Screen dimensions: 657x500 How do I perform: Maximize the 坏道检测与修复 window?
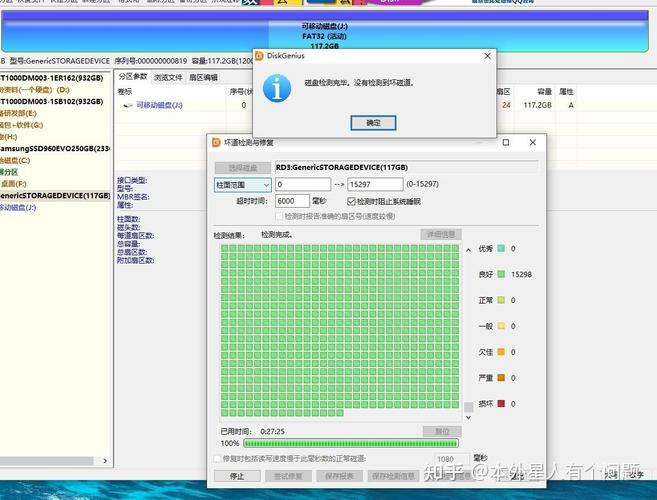coord(506,142)
